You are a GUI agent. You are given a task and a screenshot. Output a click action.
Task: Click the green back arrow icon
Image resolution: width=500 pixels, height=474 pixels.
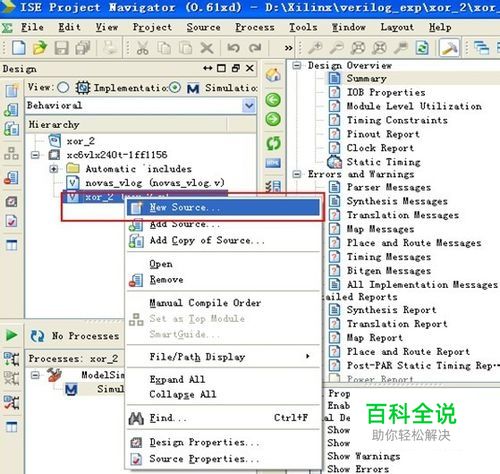pos(273,100)
